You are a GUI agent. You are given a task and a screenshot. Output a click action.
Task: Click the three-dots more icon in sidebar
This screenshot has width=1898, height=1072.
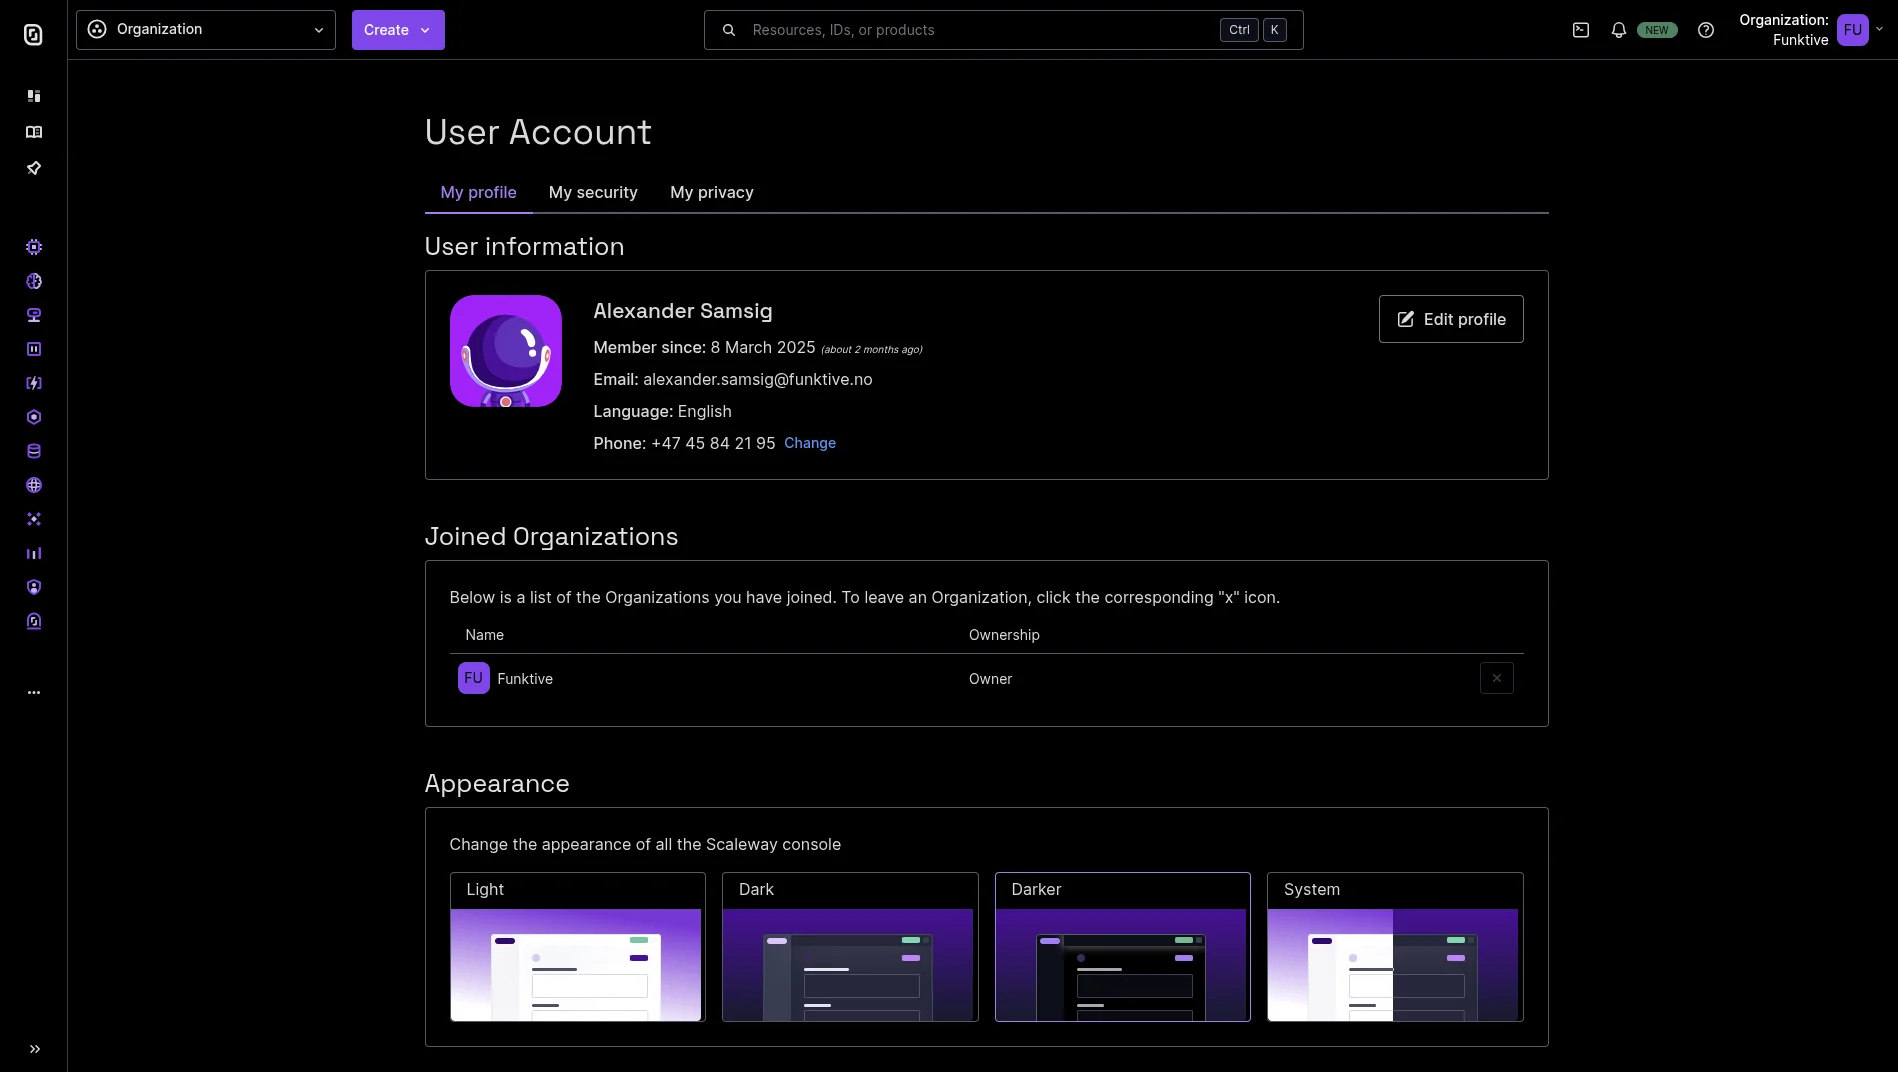click(34, 692)
